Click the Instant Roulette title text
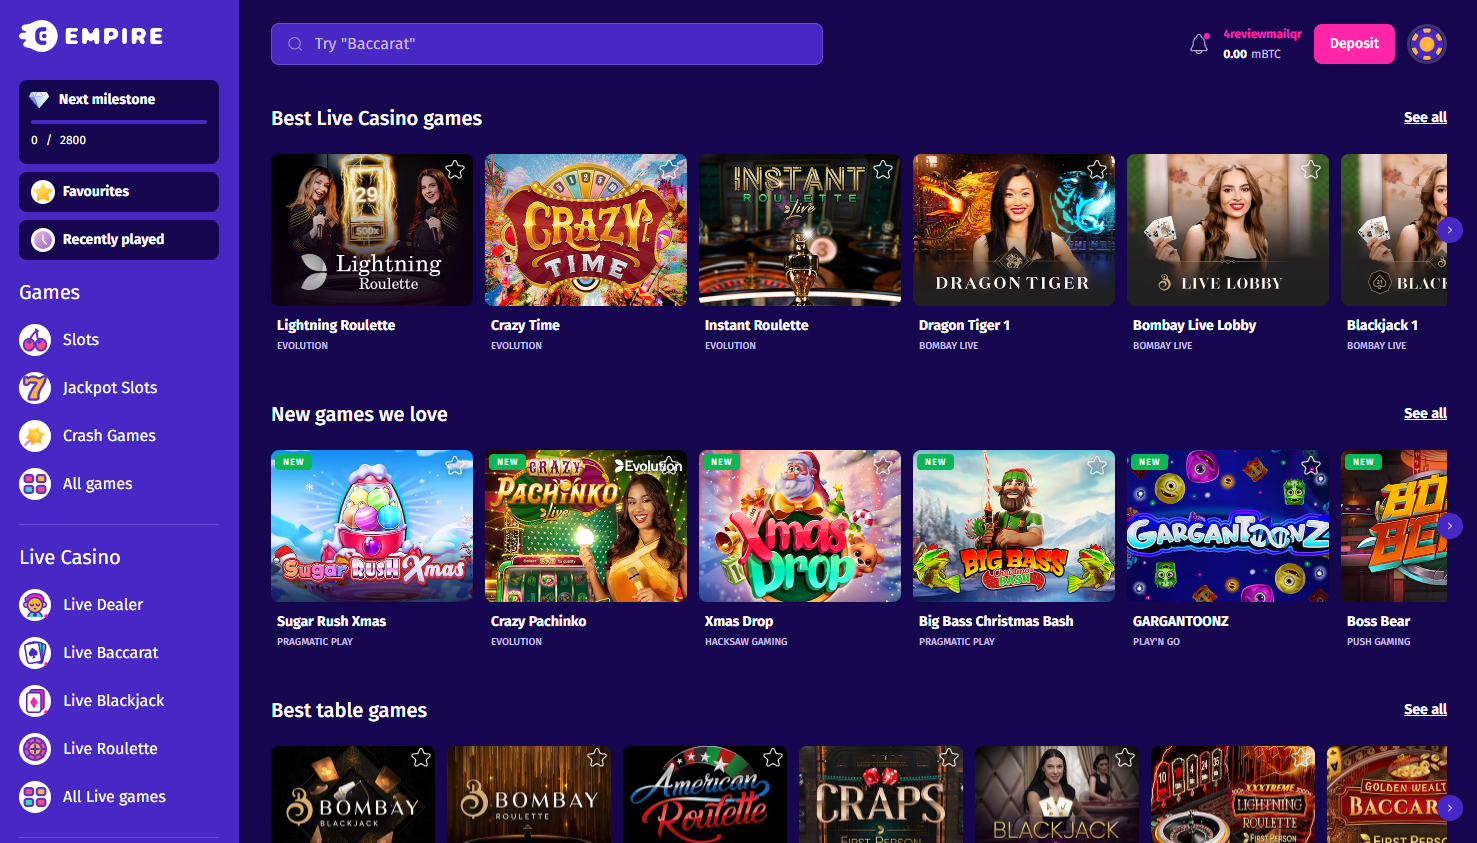 756,326
